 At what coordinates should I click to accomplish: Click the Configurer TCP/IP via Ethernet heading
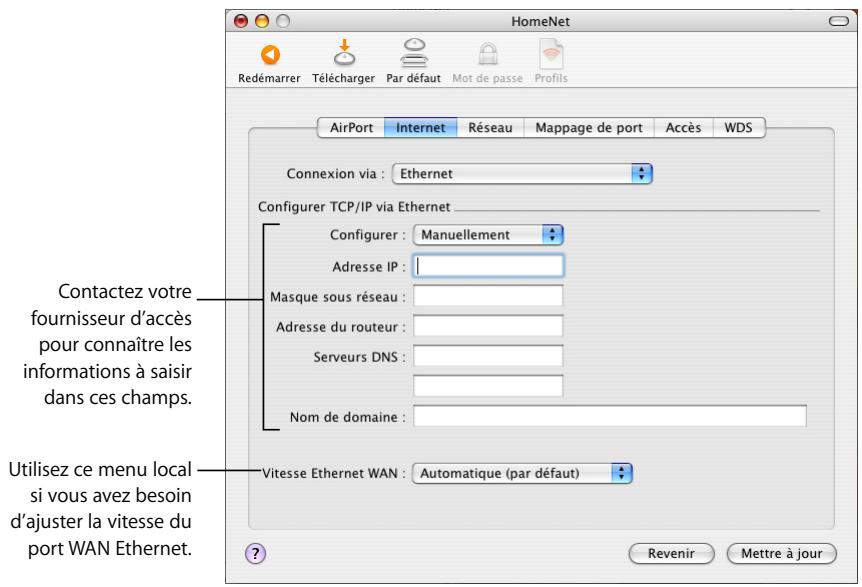(x=354, y=207)
